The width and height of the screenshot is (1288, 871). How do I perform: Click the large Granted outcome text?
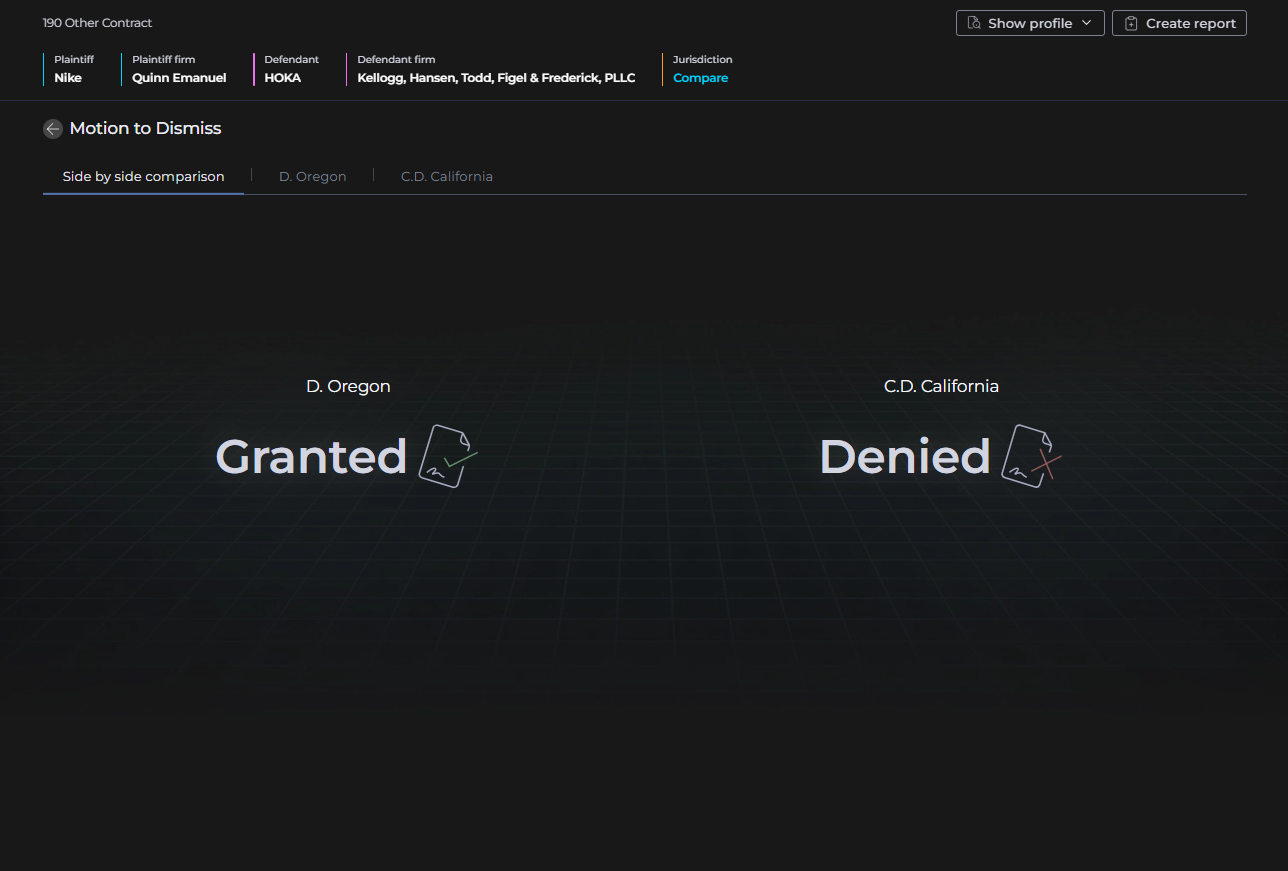[311, 457]
